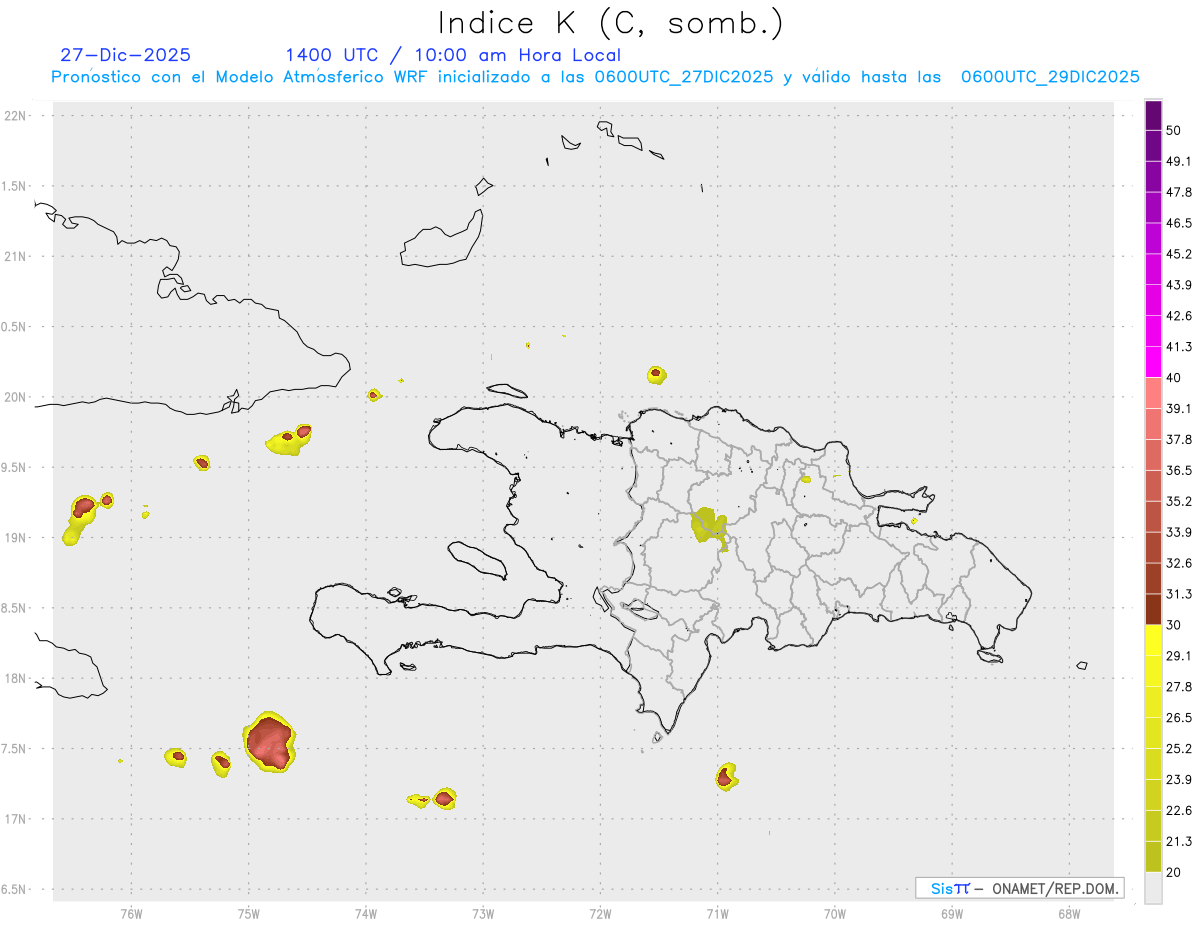Click the "30" value on the color scale
This screenshot has height=927, width=1200.
click(1174, 625)
